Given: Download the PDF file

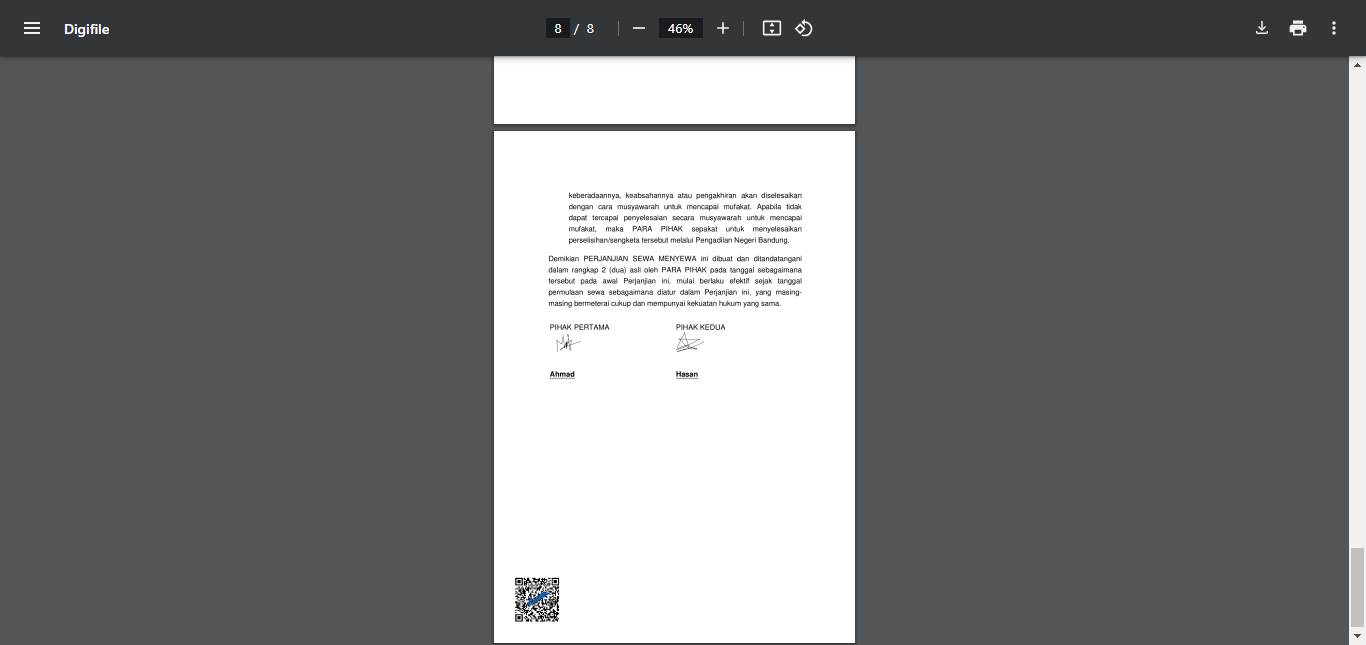Looking at the screenshot, I should [x=1262, y=28].
